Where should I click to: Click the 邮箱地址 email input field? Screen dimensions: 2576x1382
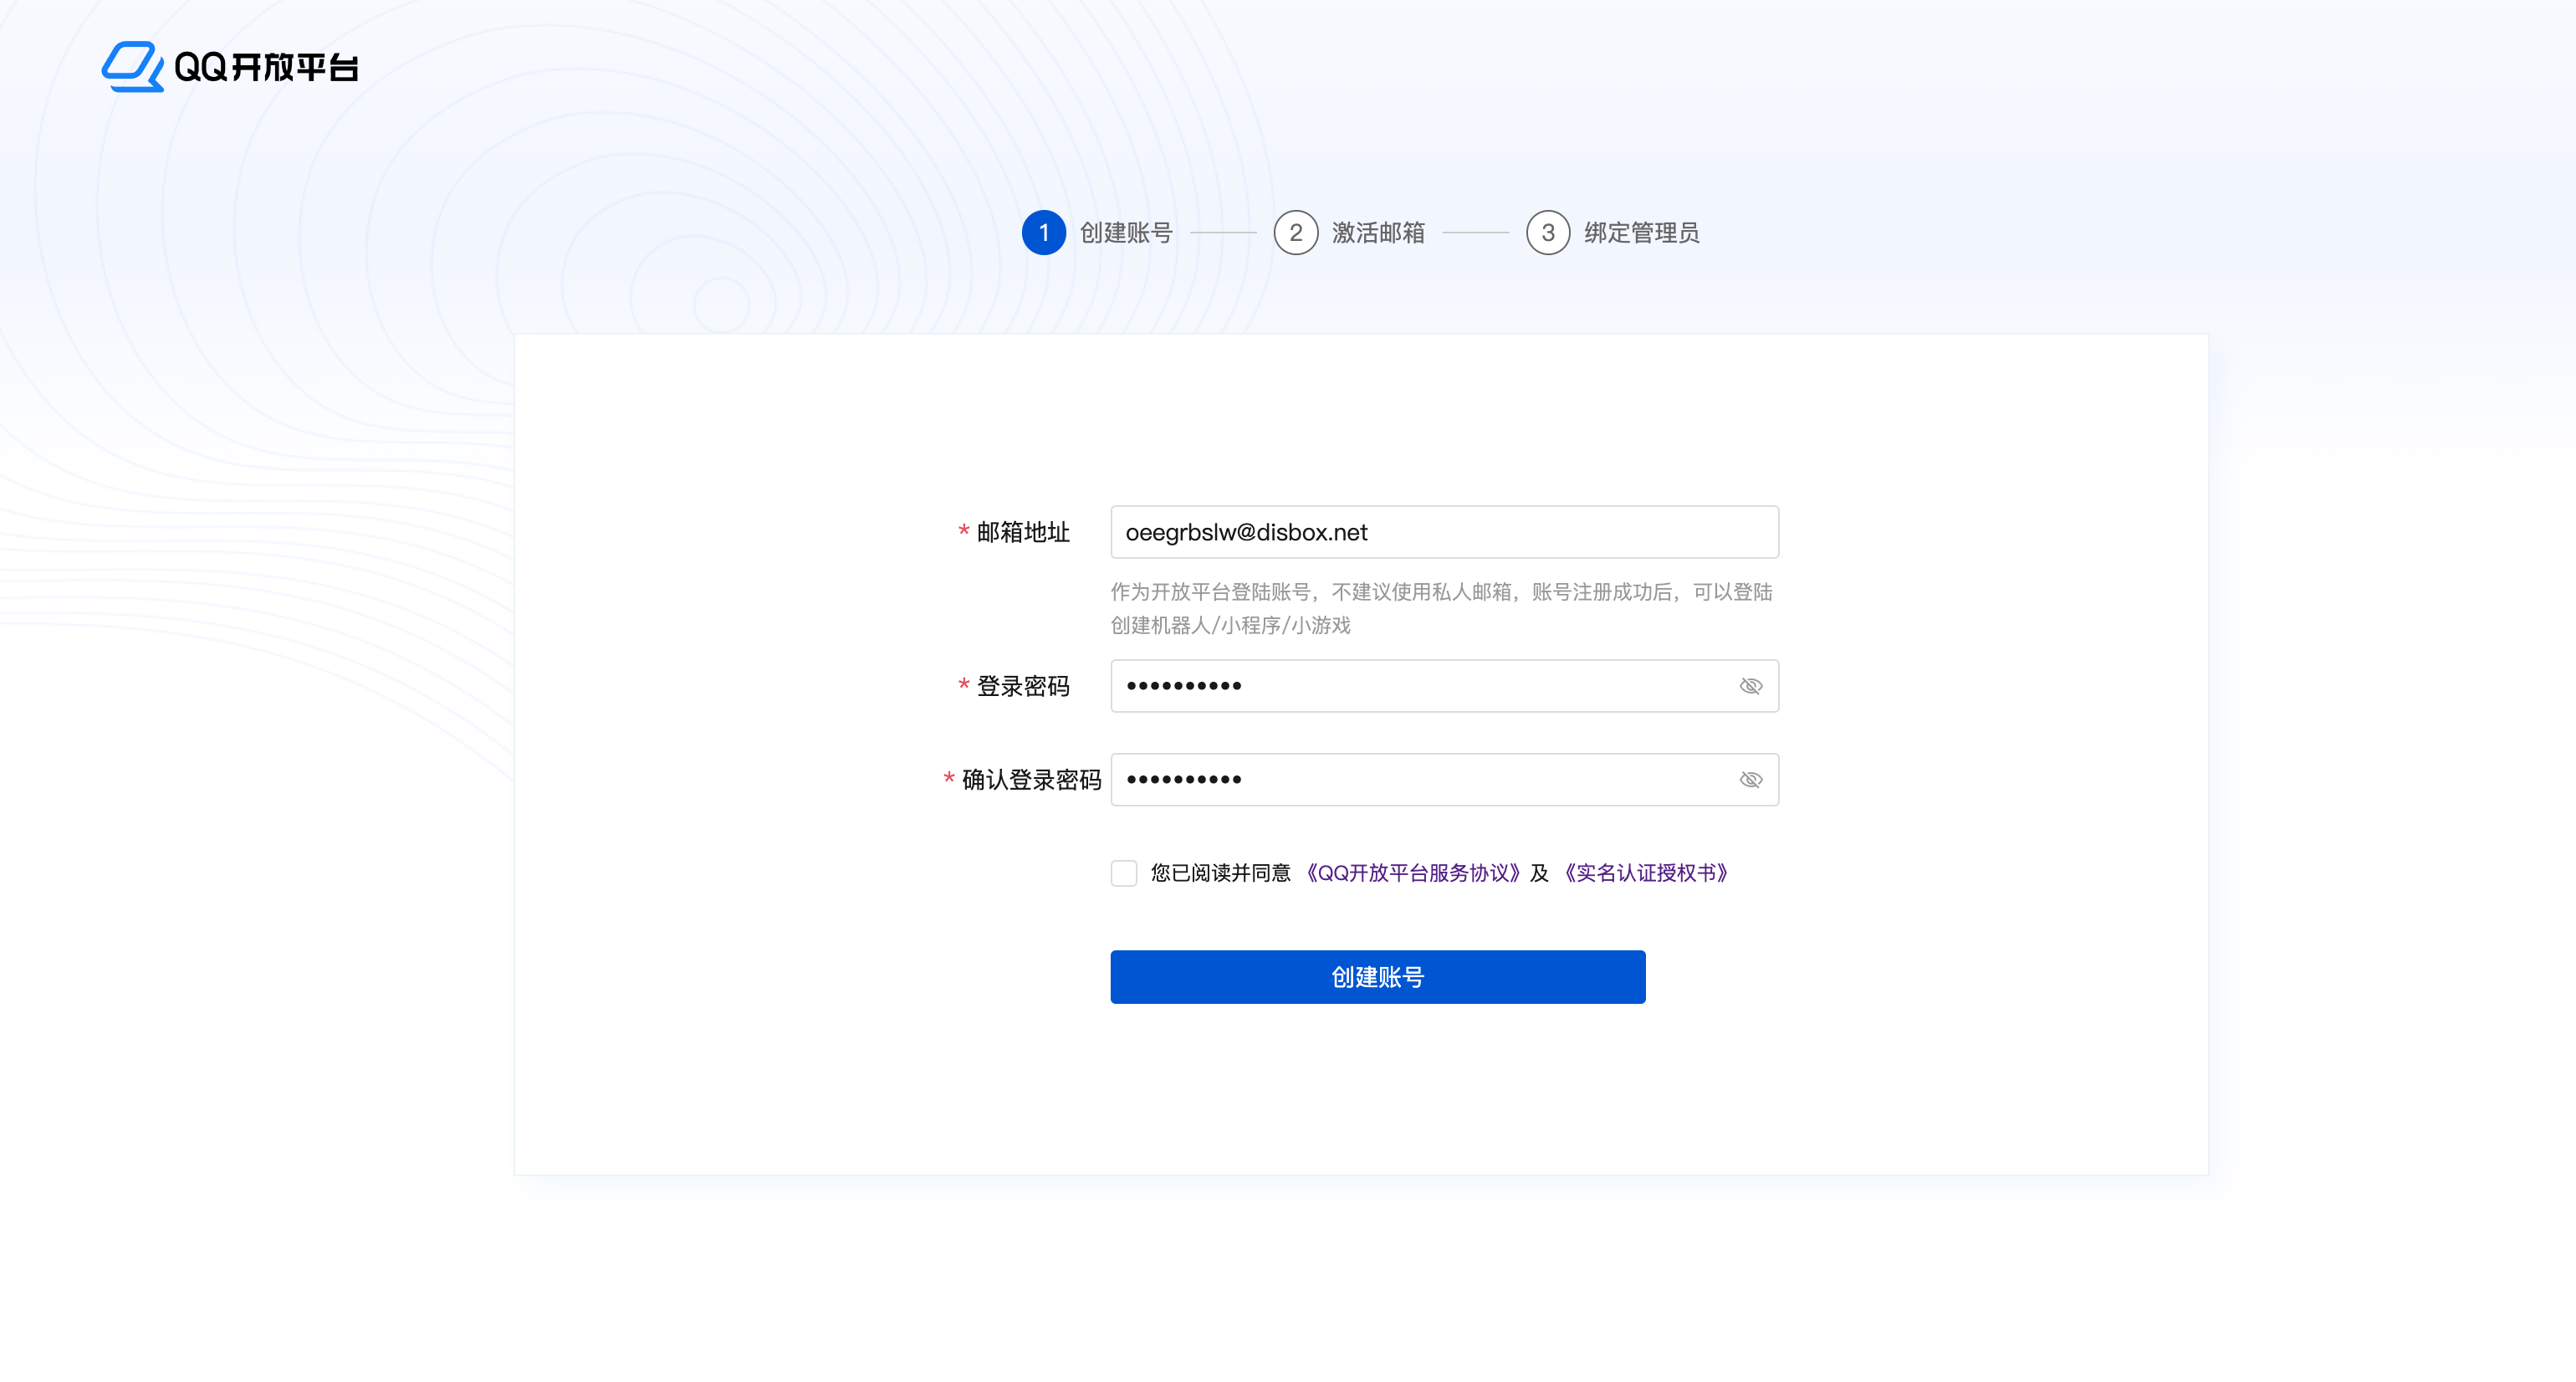[1443, 532]
